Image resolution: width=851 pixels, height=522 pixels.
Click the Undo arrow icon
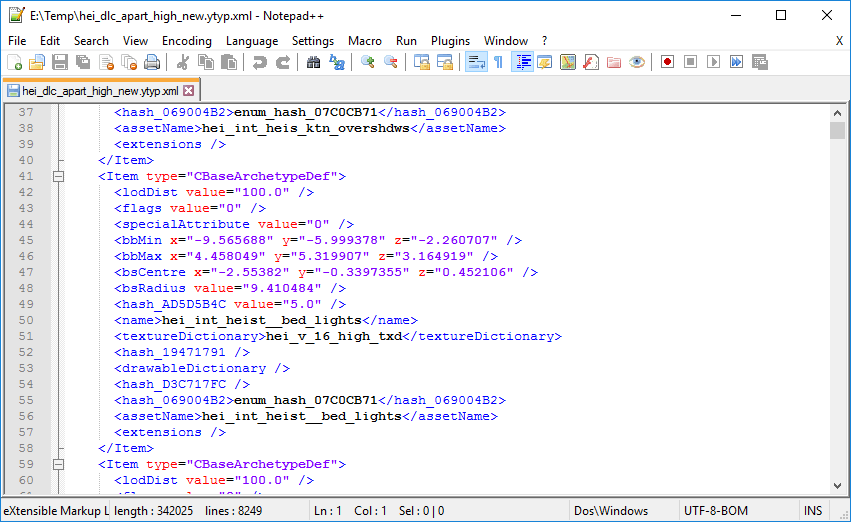[x=259, y=62]
